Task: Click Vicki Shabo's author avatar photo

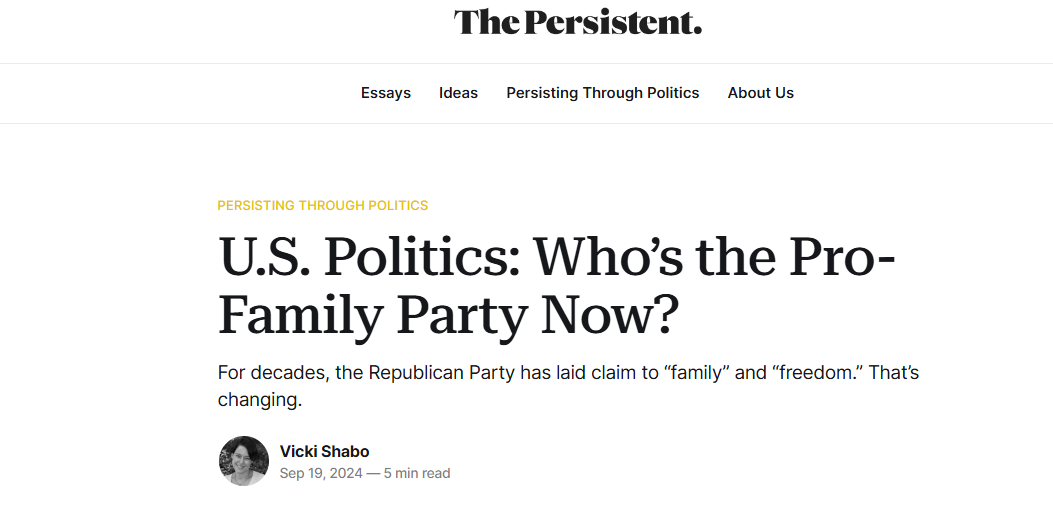Action: pyautogui.click(x=244, y=461)
